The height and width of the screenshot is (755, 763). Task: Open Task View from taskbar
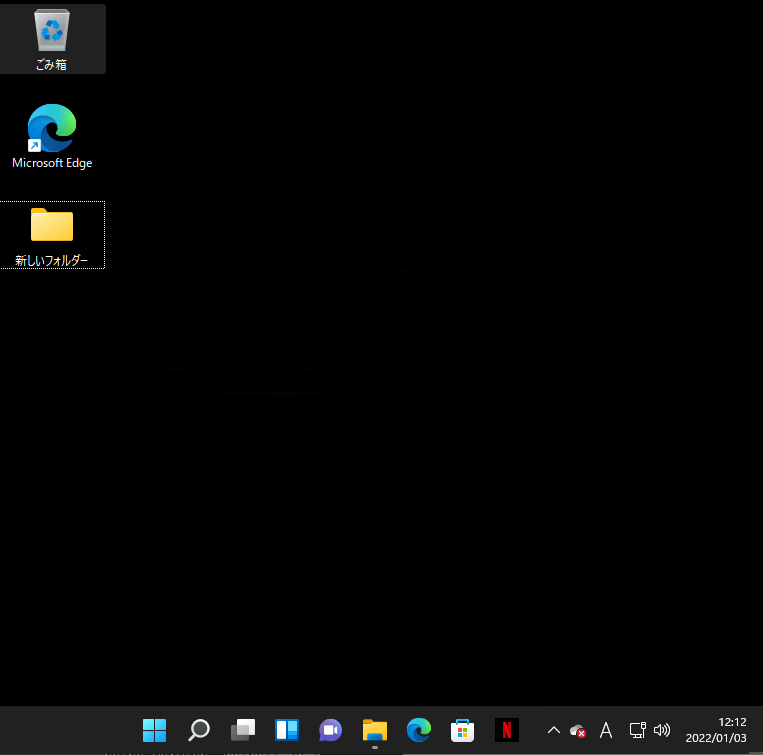click(242, 730)
